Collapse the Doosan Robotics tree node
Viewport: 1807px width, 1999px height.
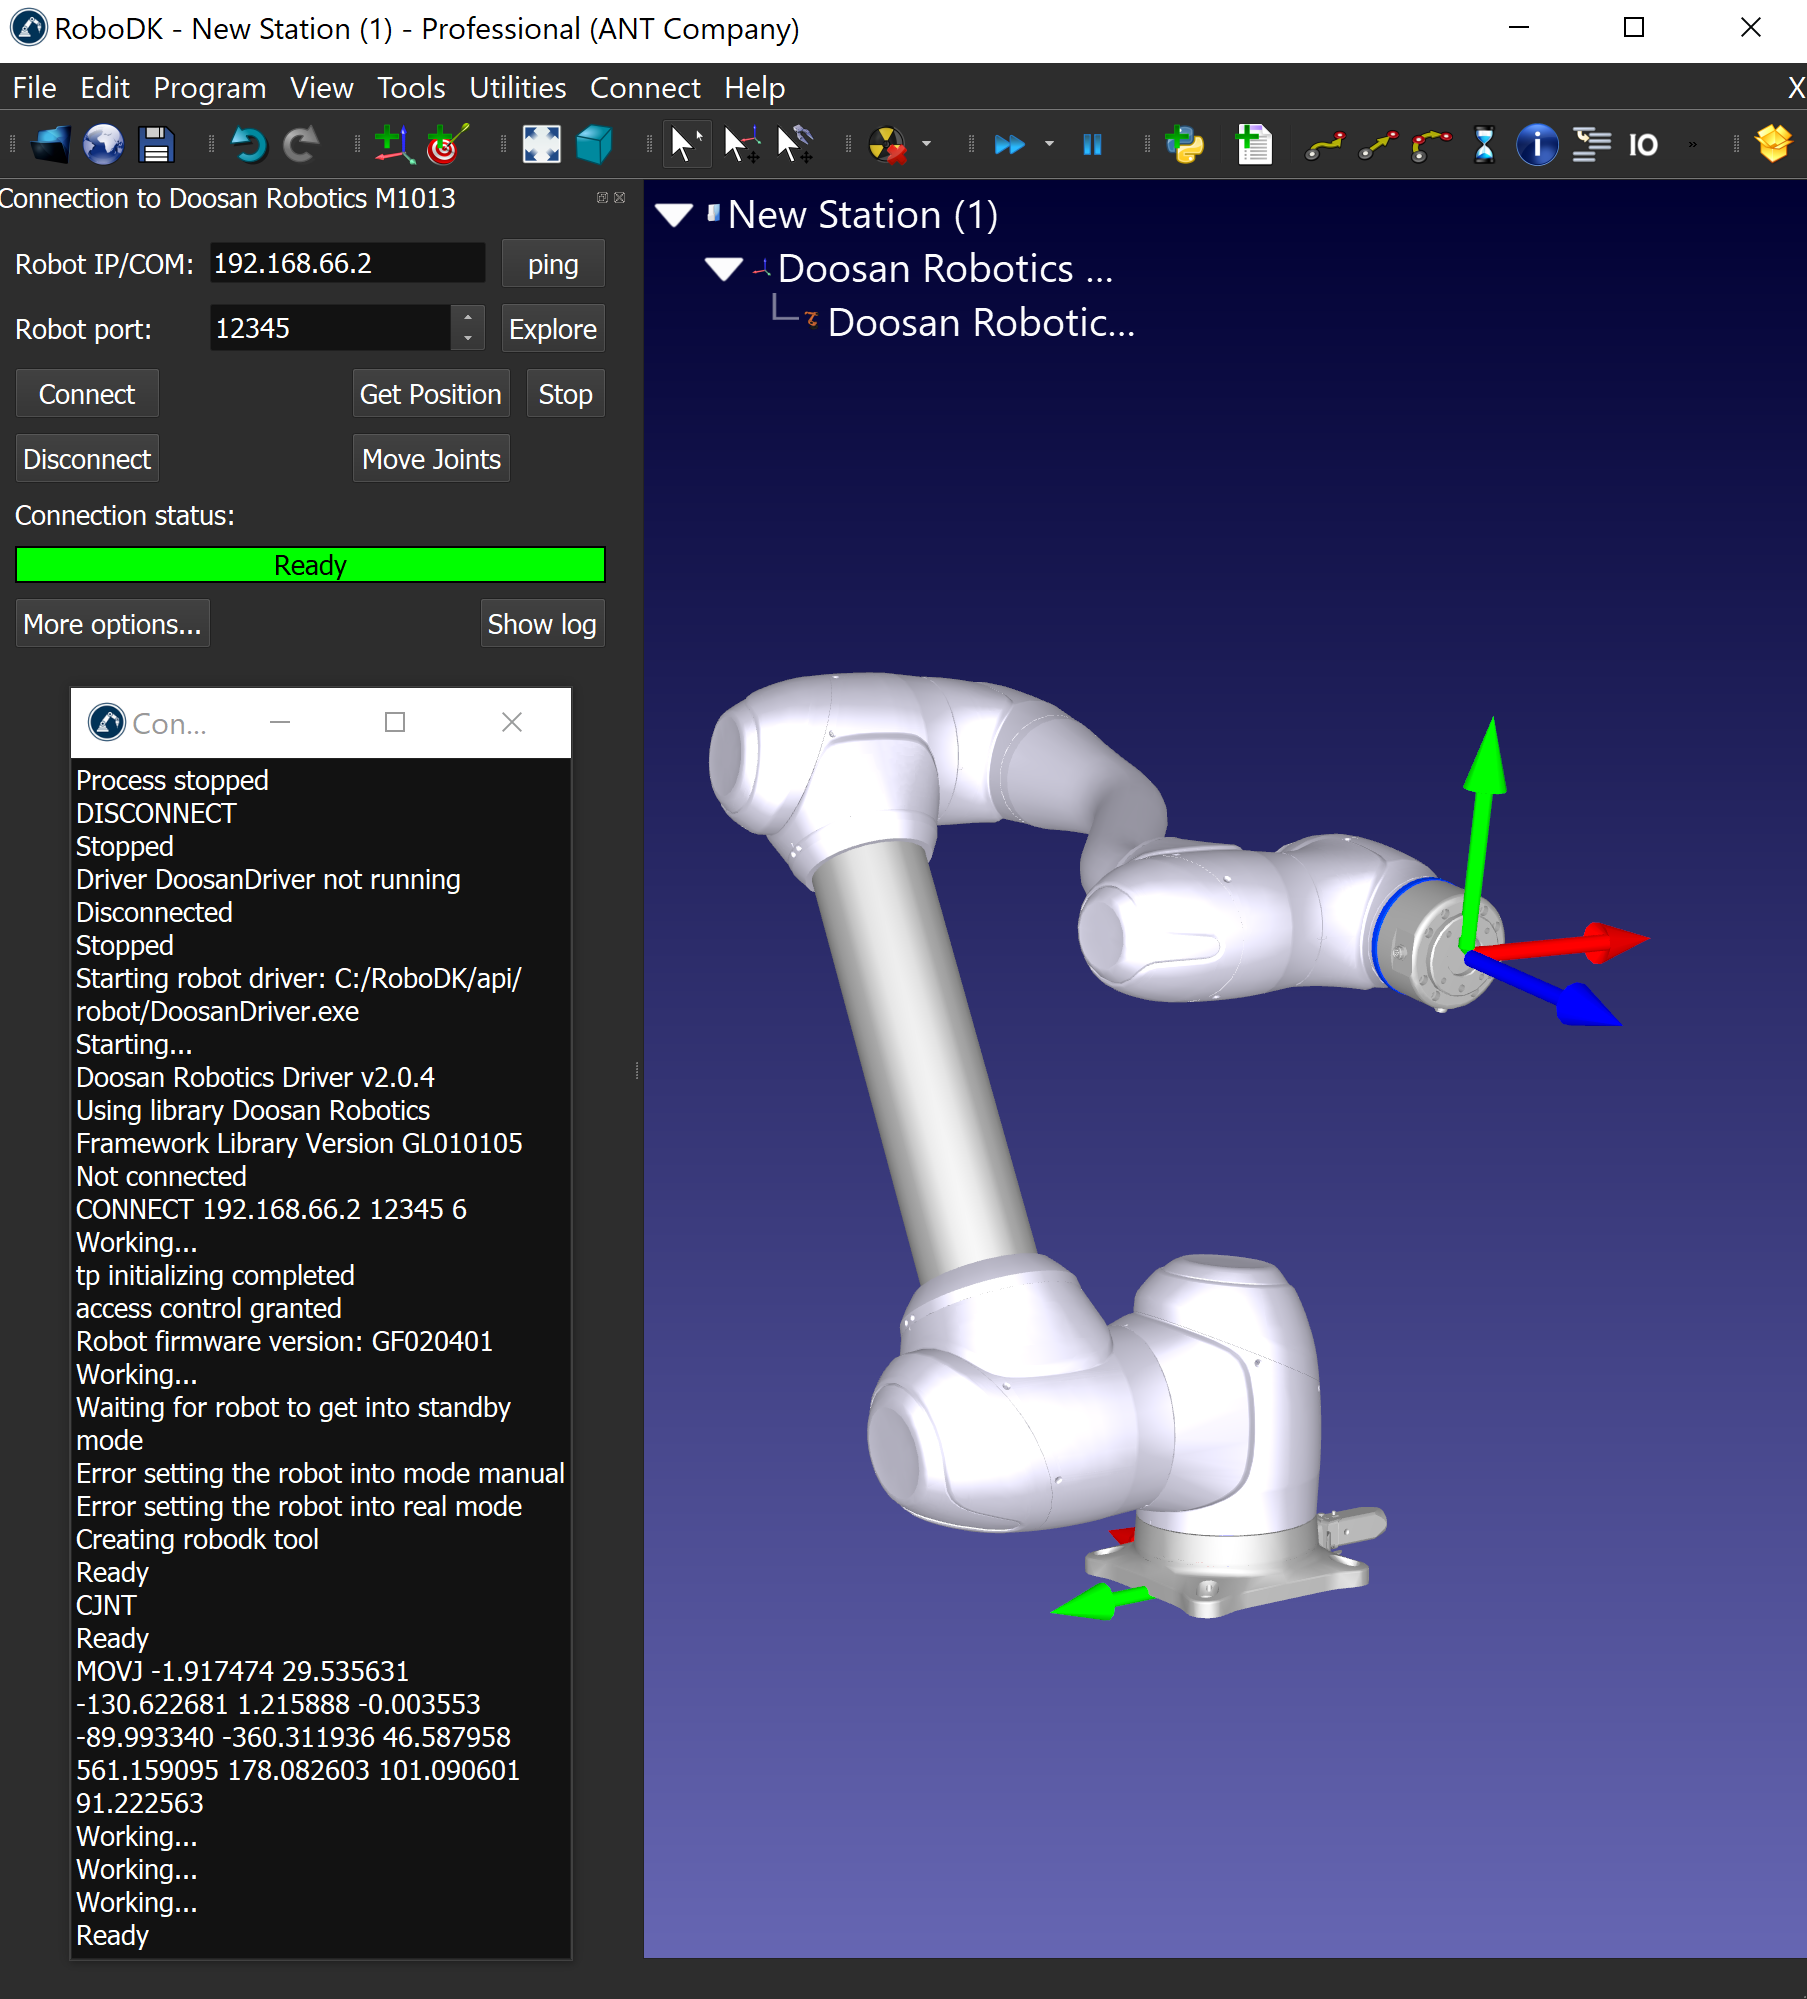point(723,269)
